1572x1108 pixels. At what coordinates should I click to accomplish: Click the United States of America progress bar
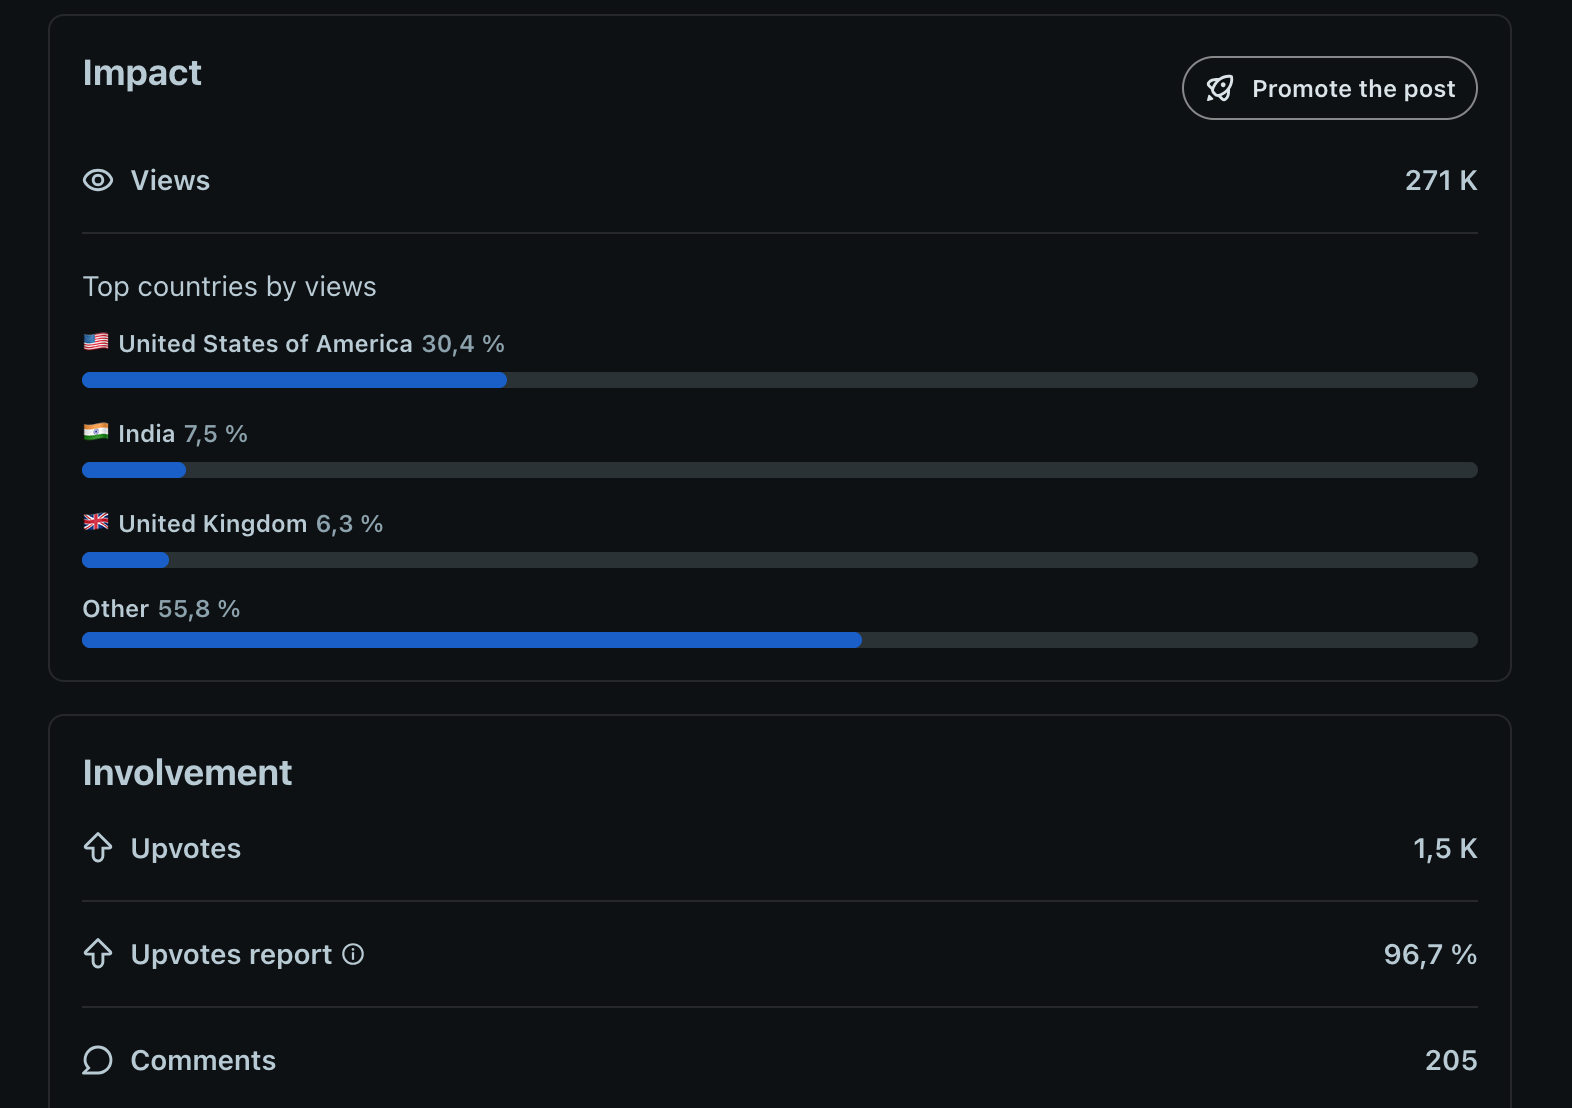[779, 380]
